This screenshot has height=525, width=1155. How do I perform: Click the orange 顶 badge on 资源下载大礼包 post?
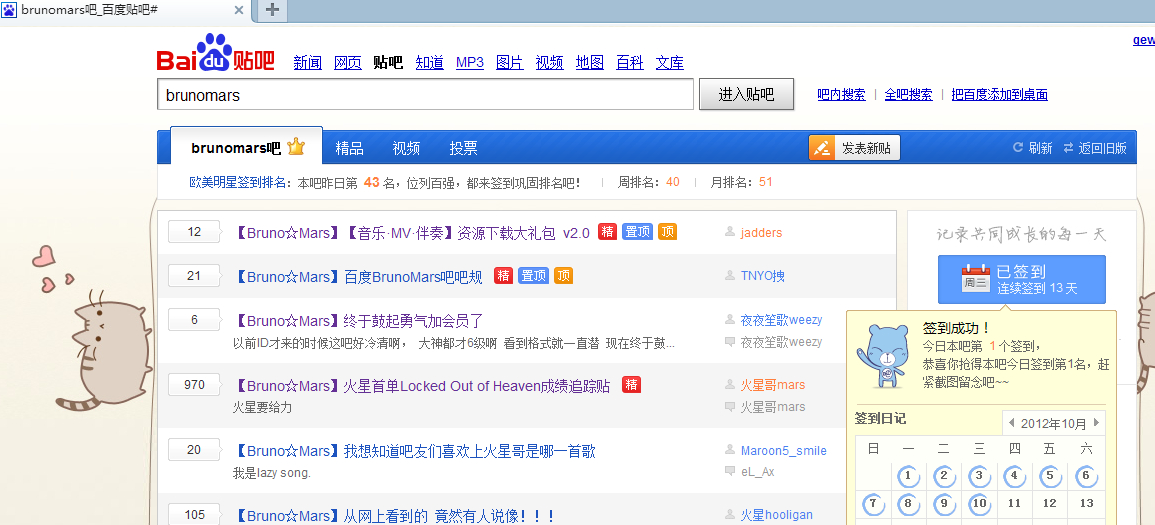point(667,232)
